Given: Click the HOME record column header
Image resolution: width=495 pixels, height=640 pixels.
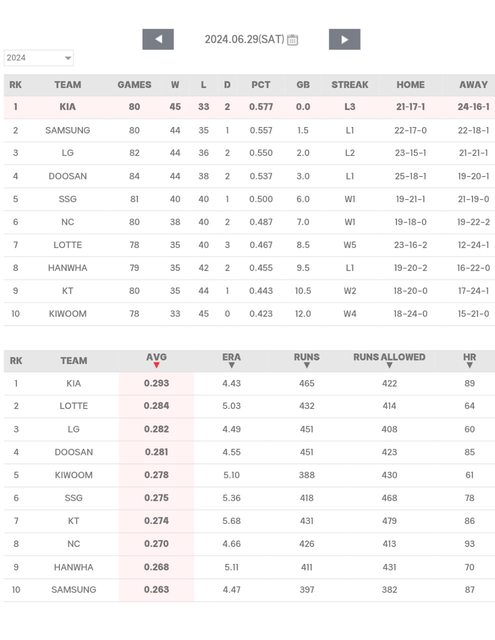Looking at the screenshot, I should tap(411, 84).
